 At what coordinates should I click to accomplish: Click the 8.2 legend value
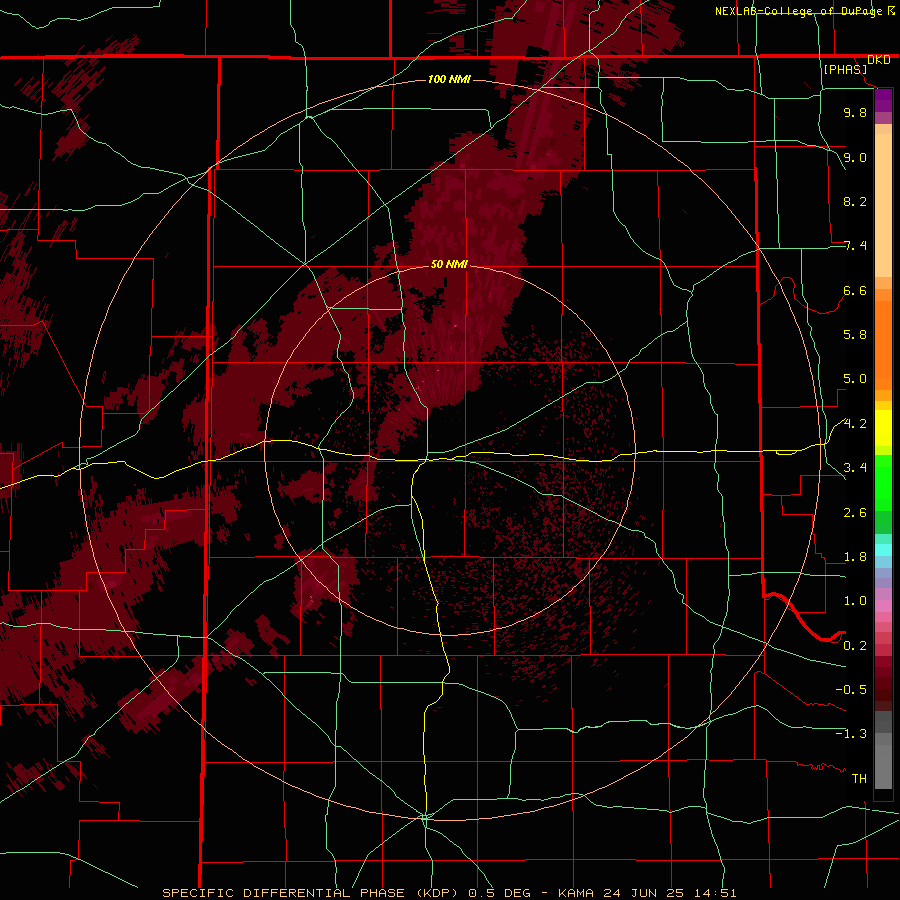pos(855,201)
